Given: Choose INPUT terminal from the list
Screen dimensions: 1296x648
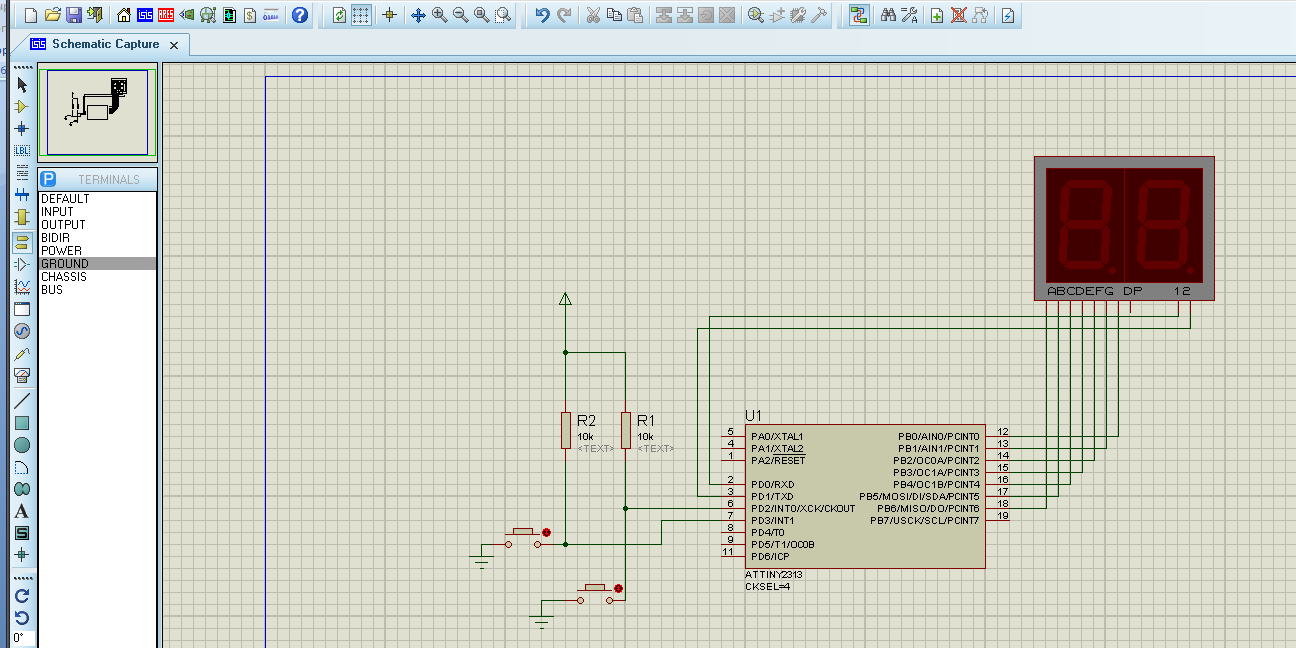Looking at the screenshot, I should 57,212.
